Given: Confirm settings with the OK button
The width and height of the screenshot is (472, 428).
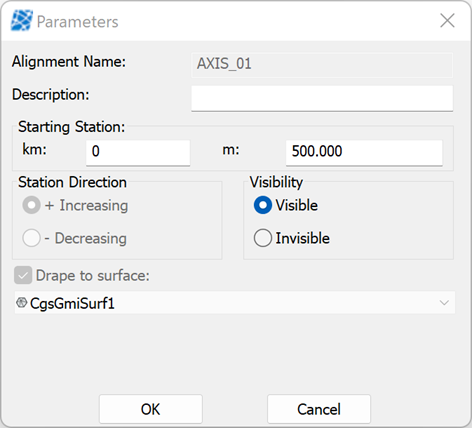Looking at the screenshot, I should pos(151,409).
